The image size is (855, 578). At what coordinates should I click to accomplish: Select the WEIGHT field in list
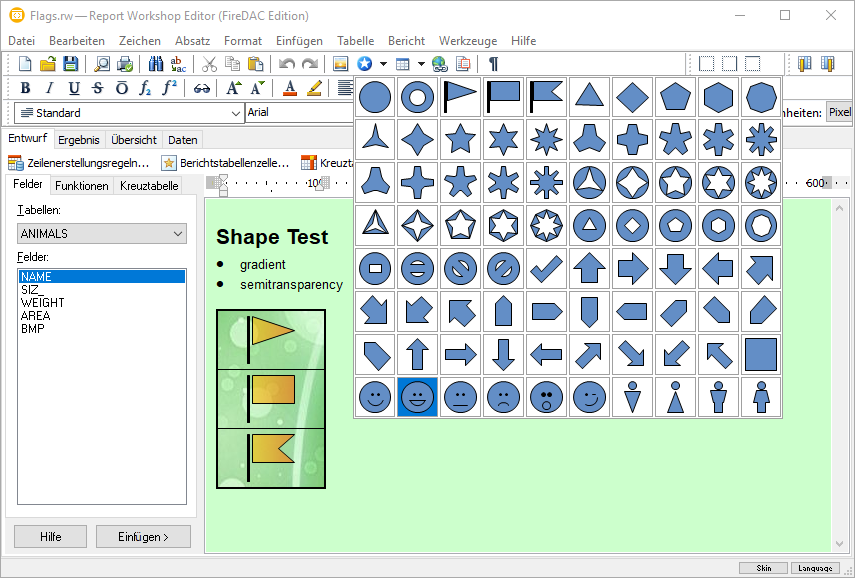[43, 303]
